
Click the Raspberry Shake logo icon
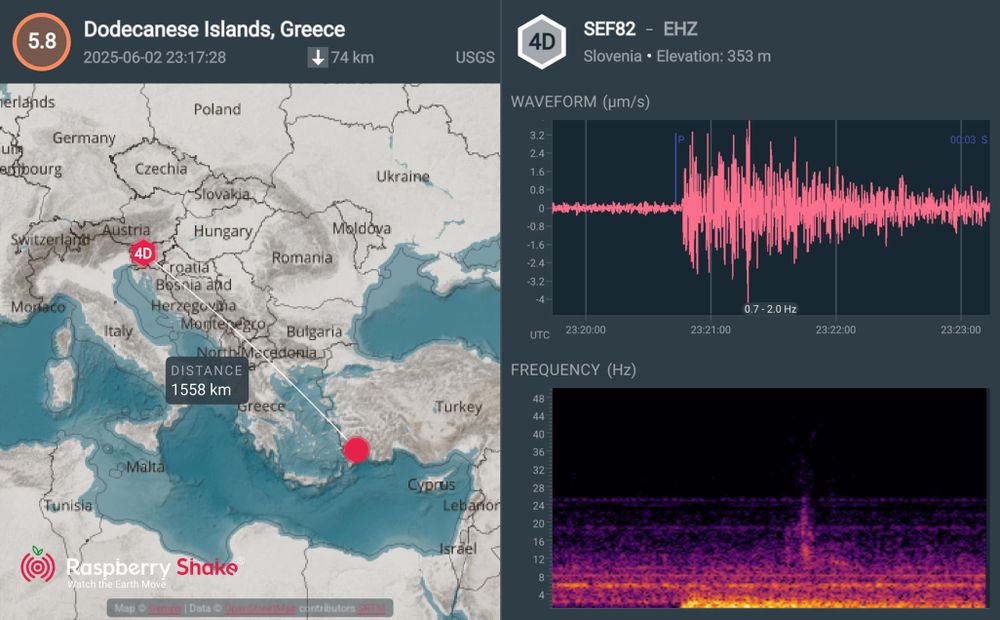pos(38,565)
